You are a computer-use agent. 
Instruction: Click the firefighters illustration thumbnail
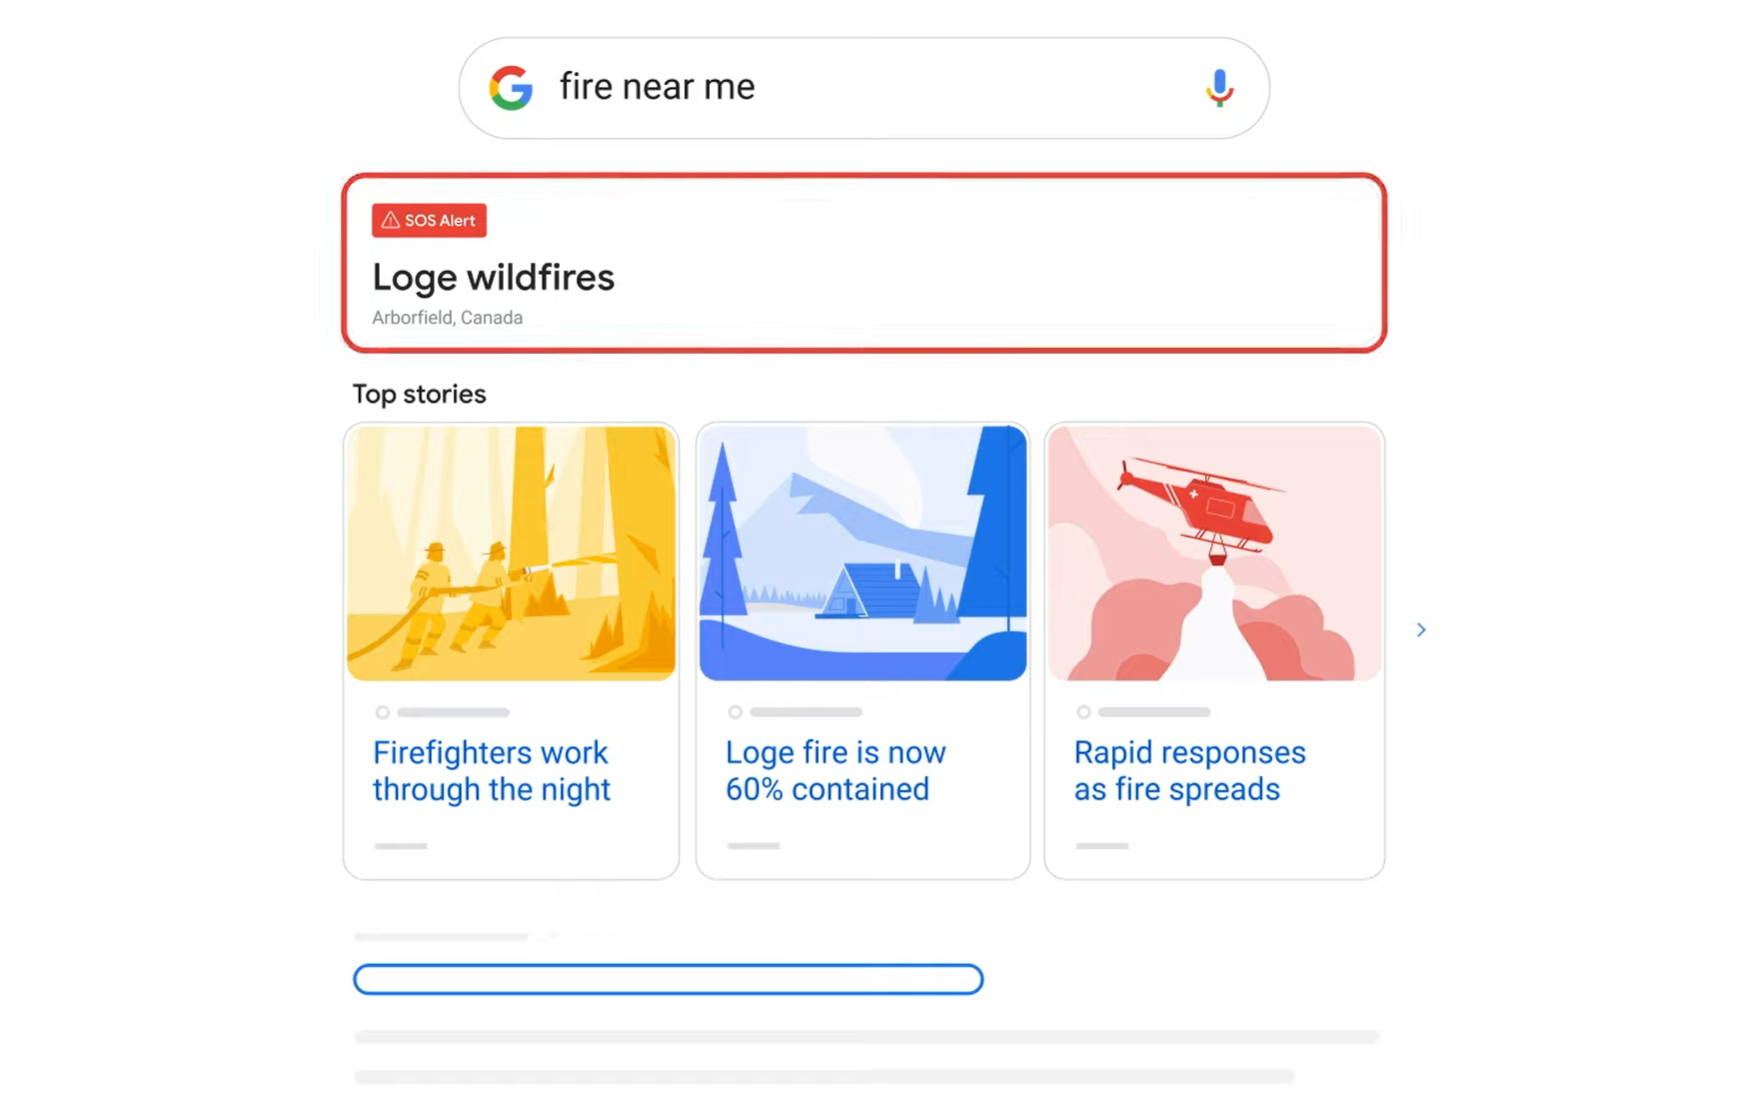[x=511, y=552]
